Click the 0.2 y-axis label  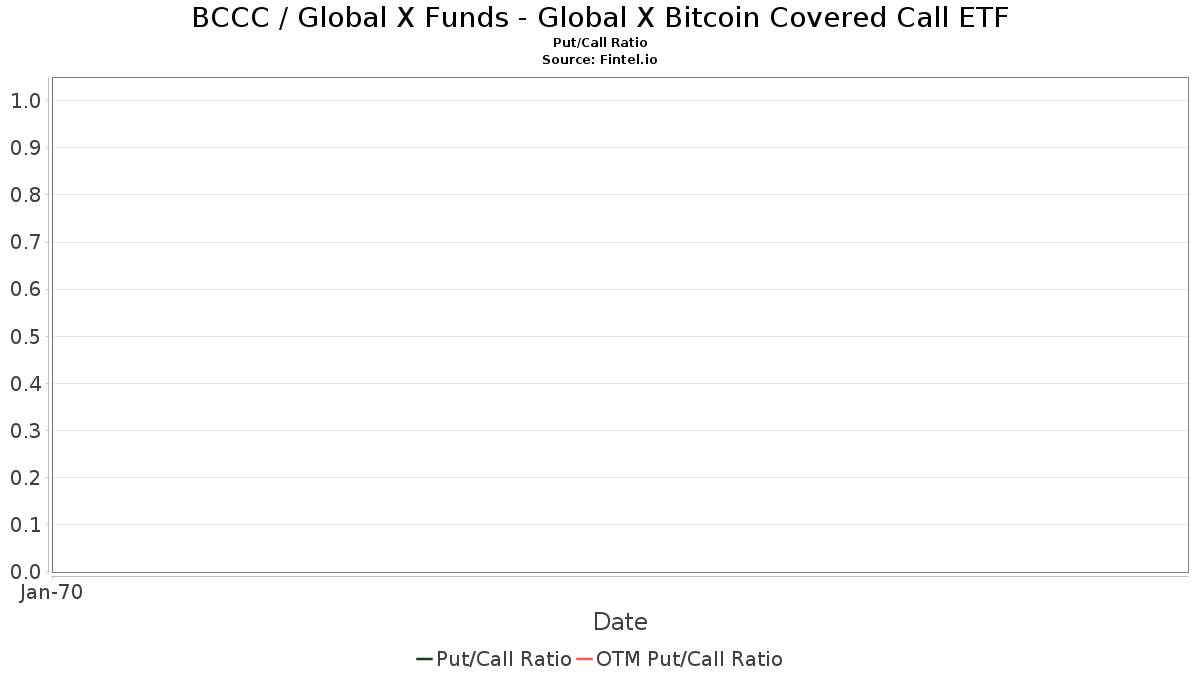pyautogui.click(x=25, y=478)
